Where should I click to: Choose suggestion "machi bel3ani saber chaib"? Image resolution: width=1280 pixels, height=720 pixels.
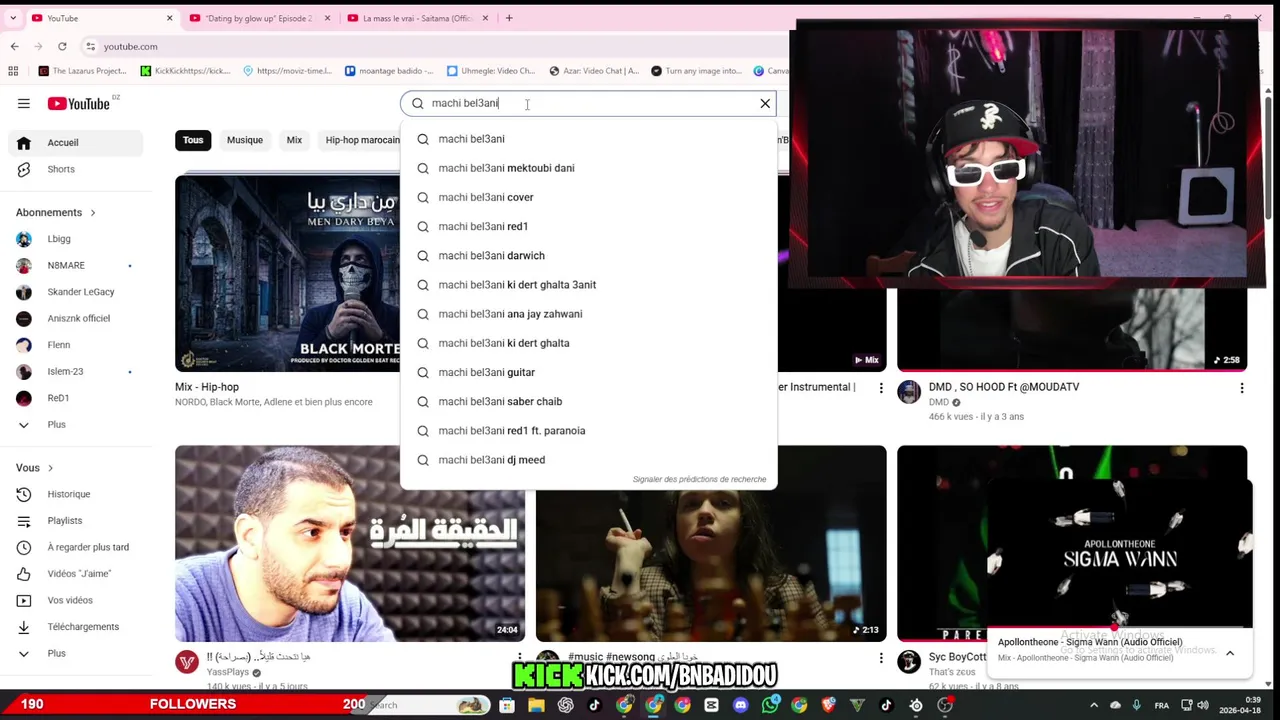click(588, 401)
